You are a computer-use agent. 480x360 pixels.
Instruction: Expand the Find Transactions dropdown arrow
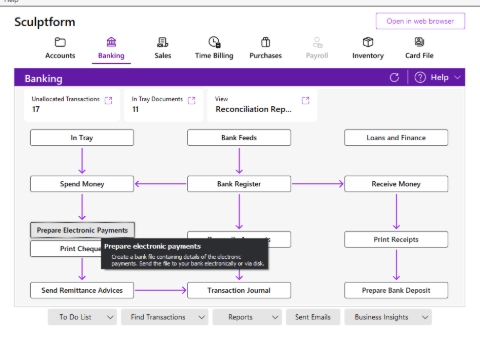[x=202, y=317]
